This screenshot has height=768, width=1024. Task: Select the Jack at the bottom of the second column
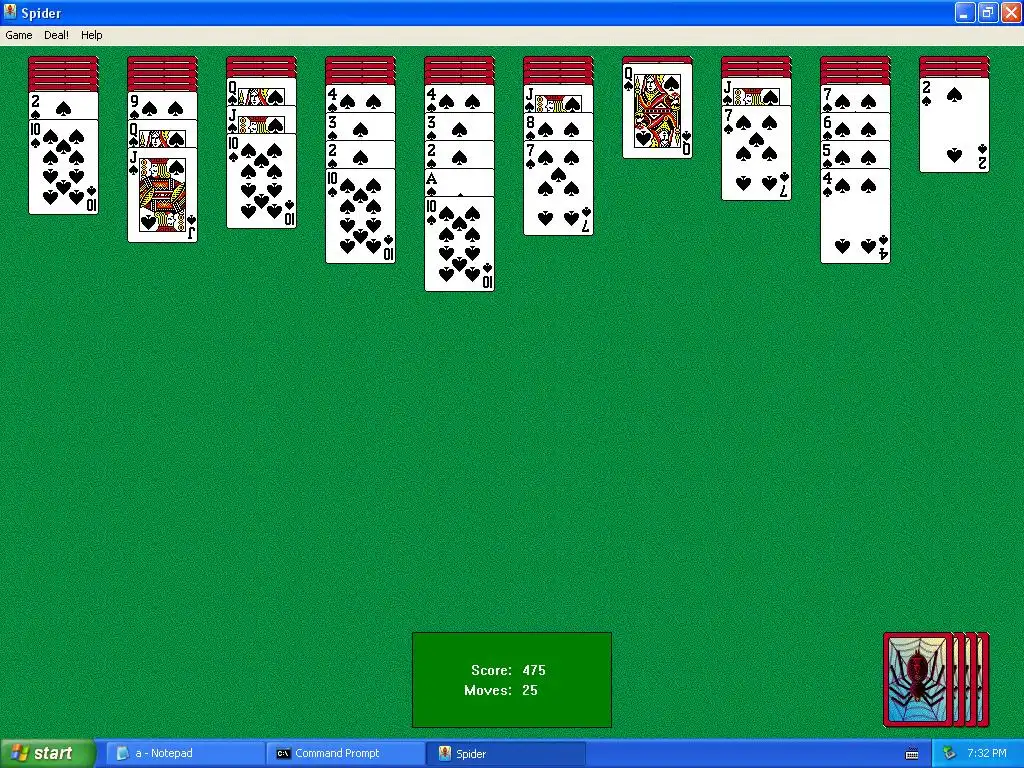pyautogui.click(x=162, y=195)
